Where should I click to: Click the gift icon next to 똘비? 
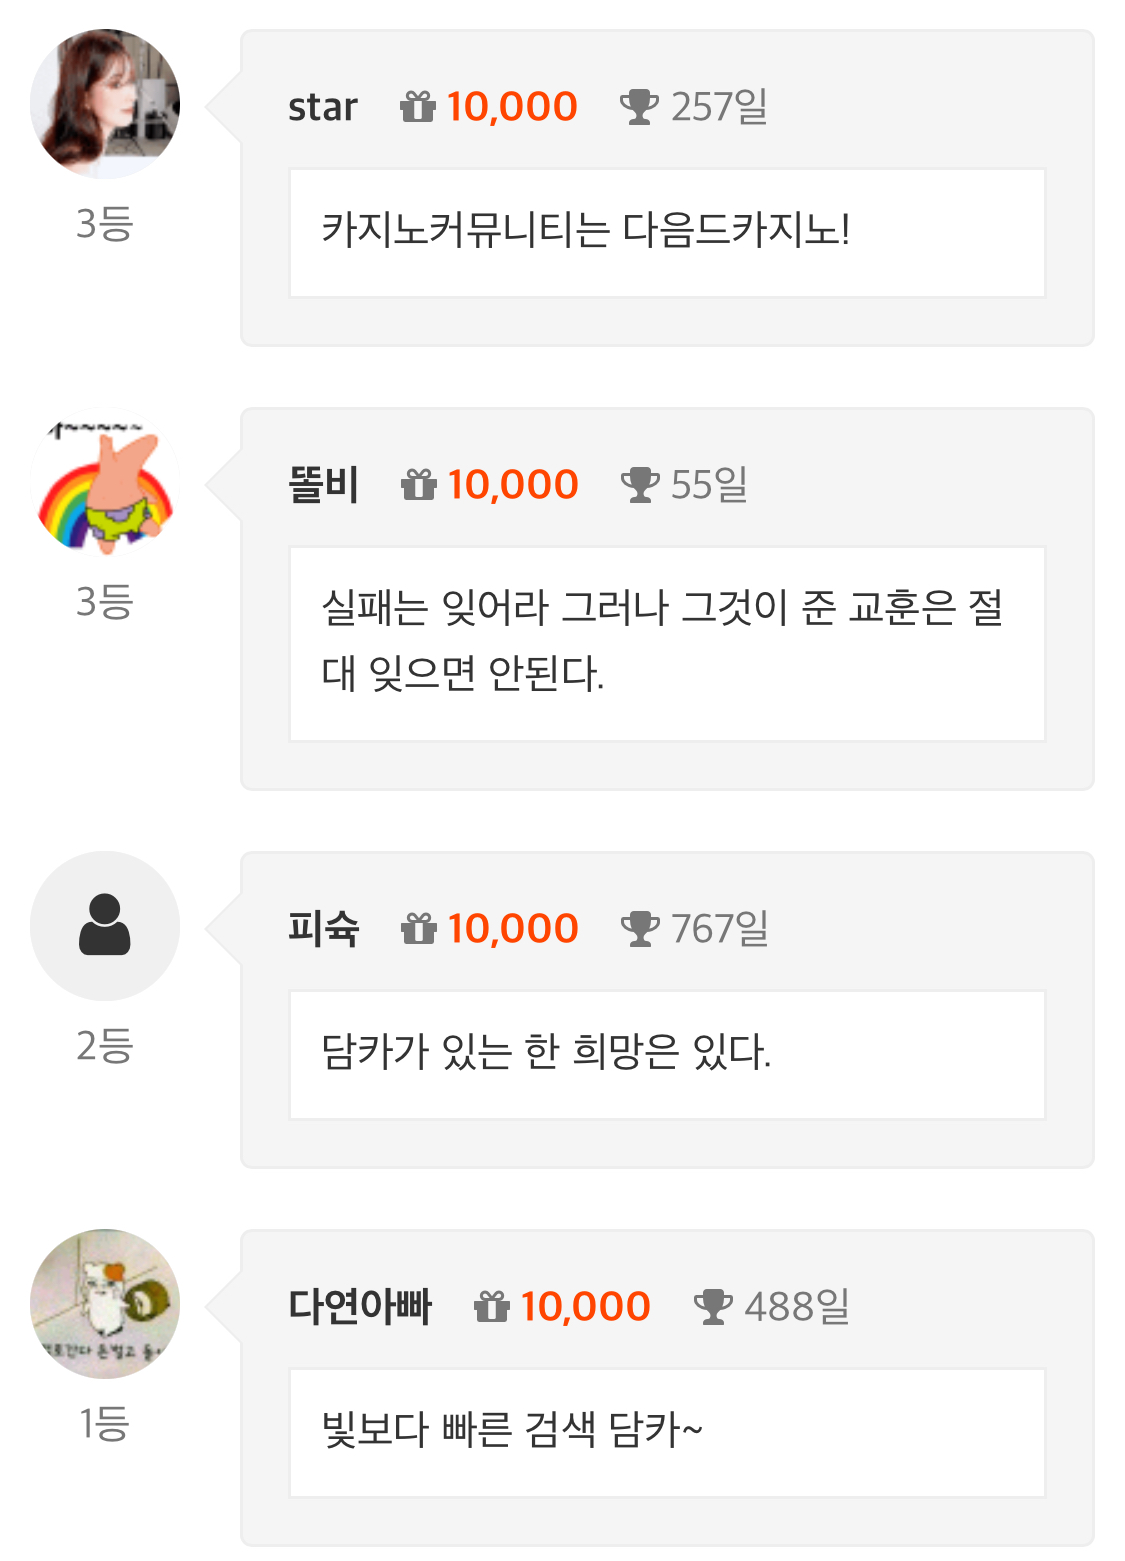pos(419,485)
